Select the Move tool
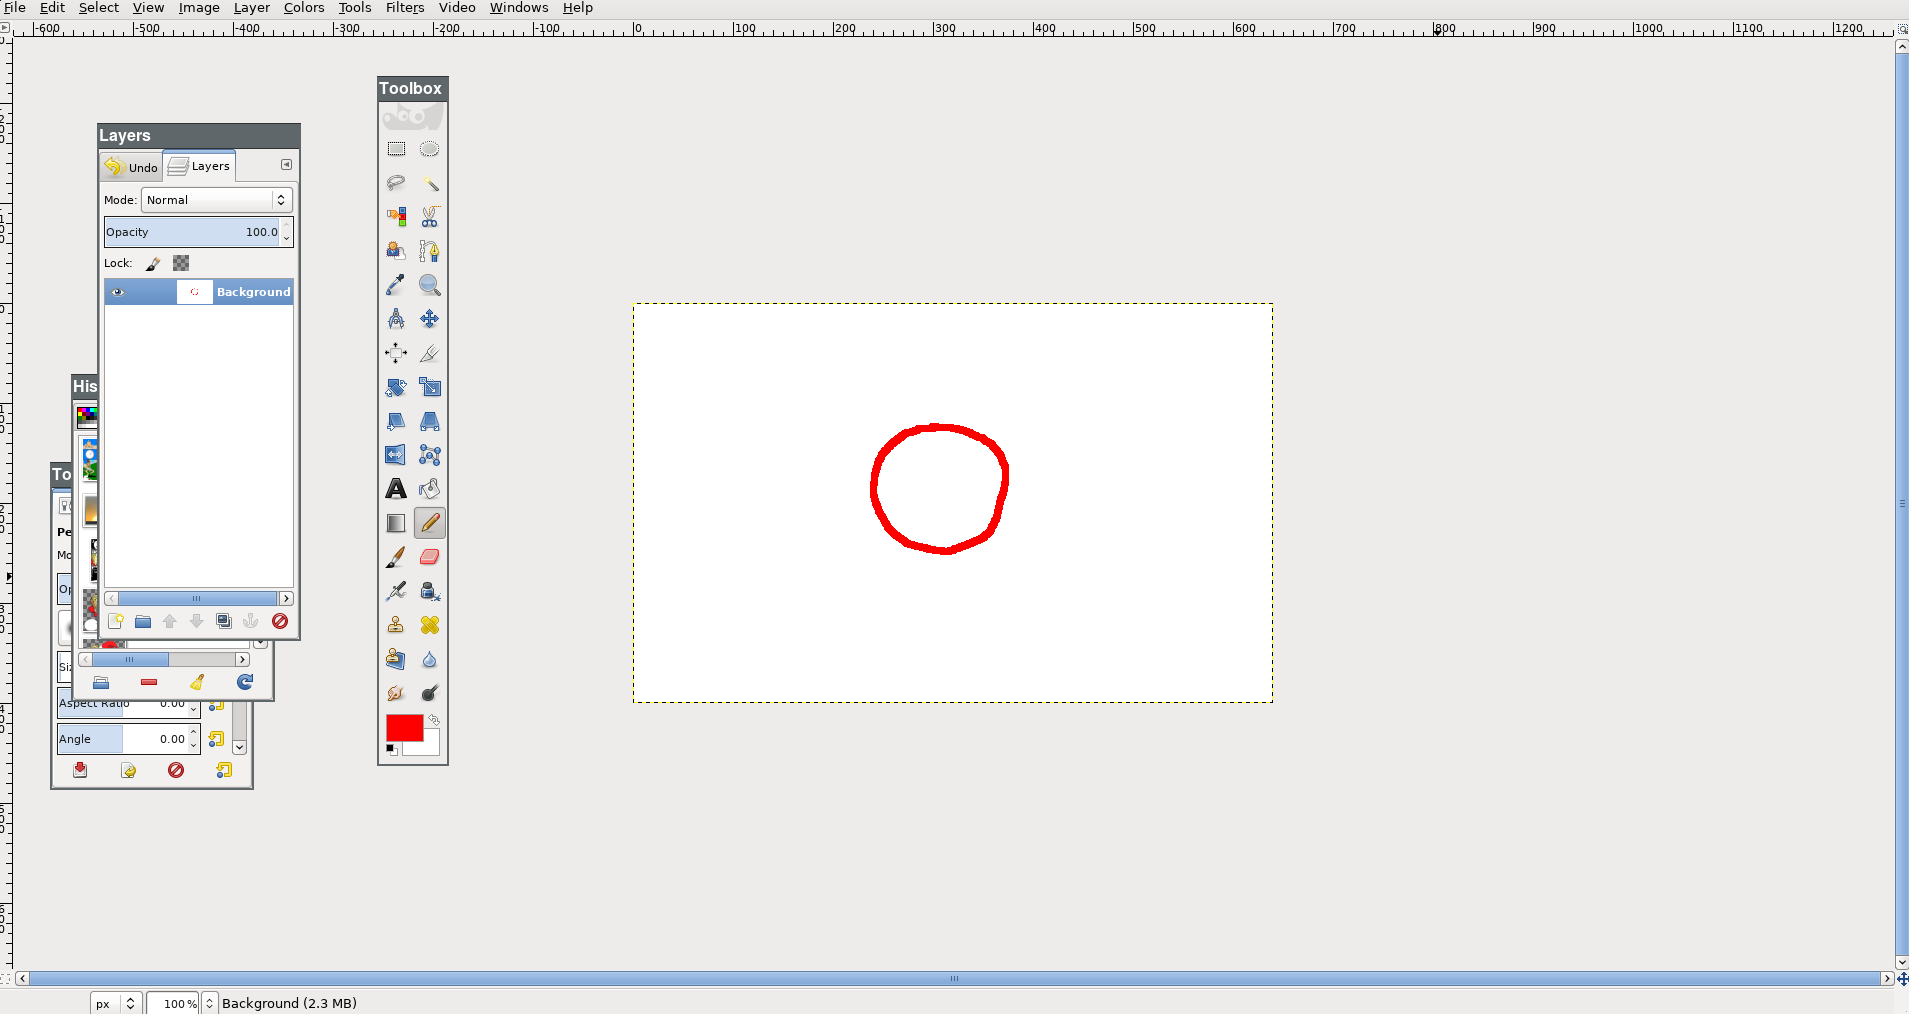Viewport: 1909px width, 1014px height. click(x=429, y=319)
